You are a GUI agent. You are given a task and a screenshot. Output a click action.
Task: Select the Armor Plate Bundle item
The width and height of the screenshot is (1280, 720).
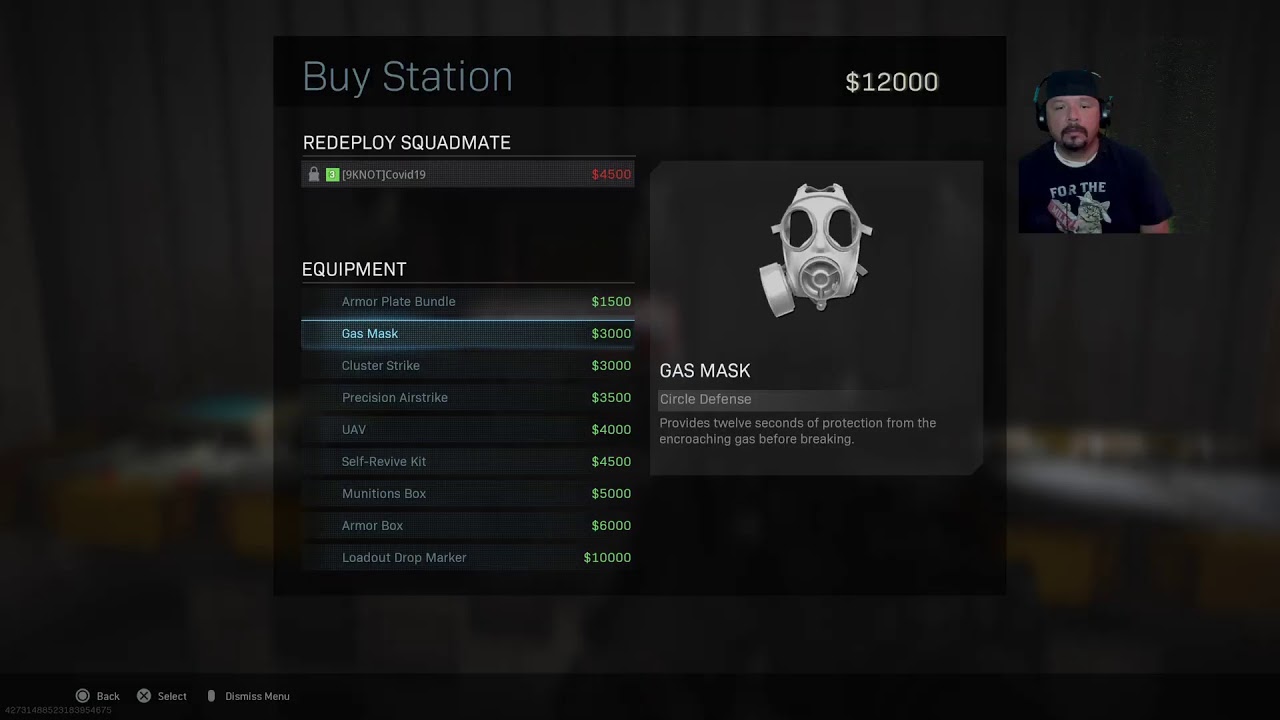(x=468, y=301)
